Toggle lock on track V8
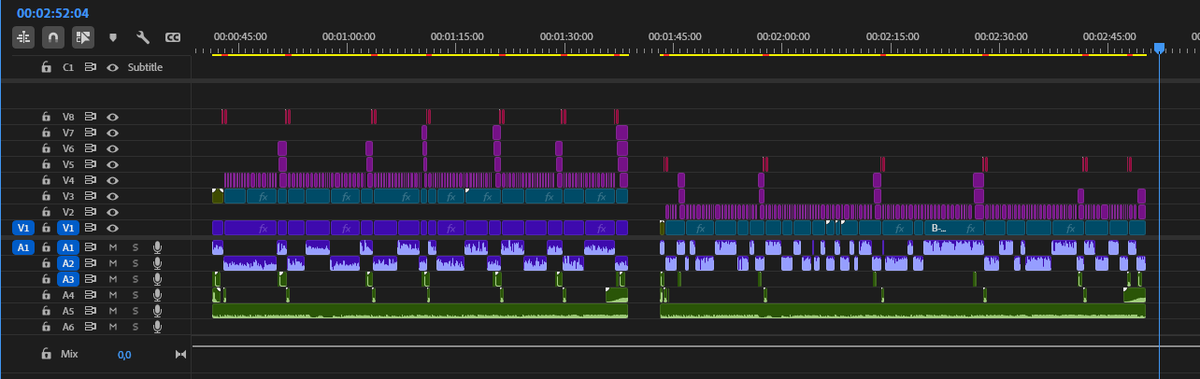 (x=46, y=116)
